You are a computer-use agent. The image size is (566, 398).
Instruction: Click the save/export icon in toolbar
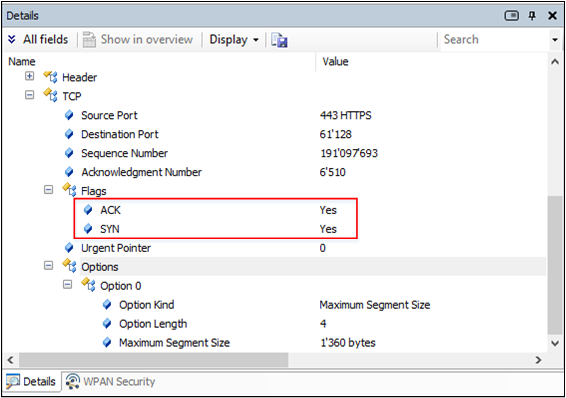click(x=279, y=40)
